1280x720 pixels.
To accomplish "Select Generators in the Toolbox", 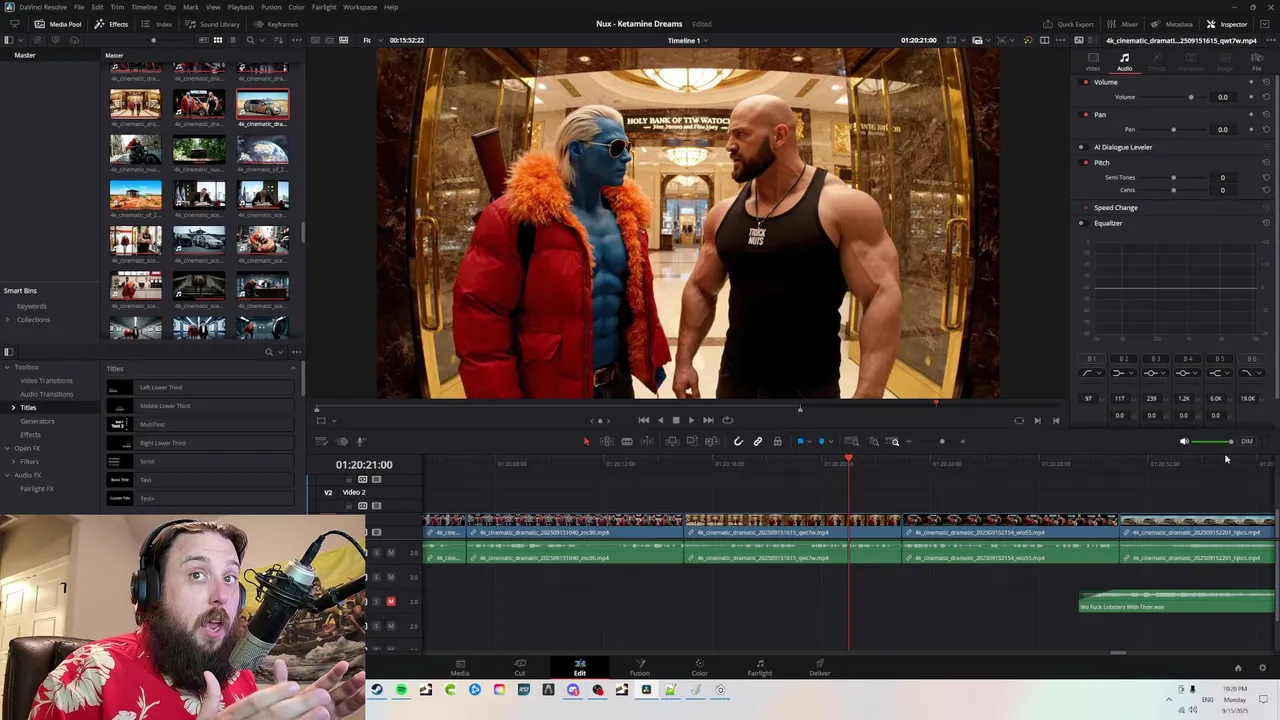I will click(x=38, y=421).
